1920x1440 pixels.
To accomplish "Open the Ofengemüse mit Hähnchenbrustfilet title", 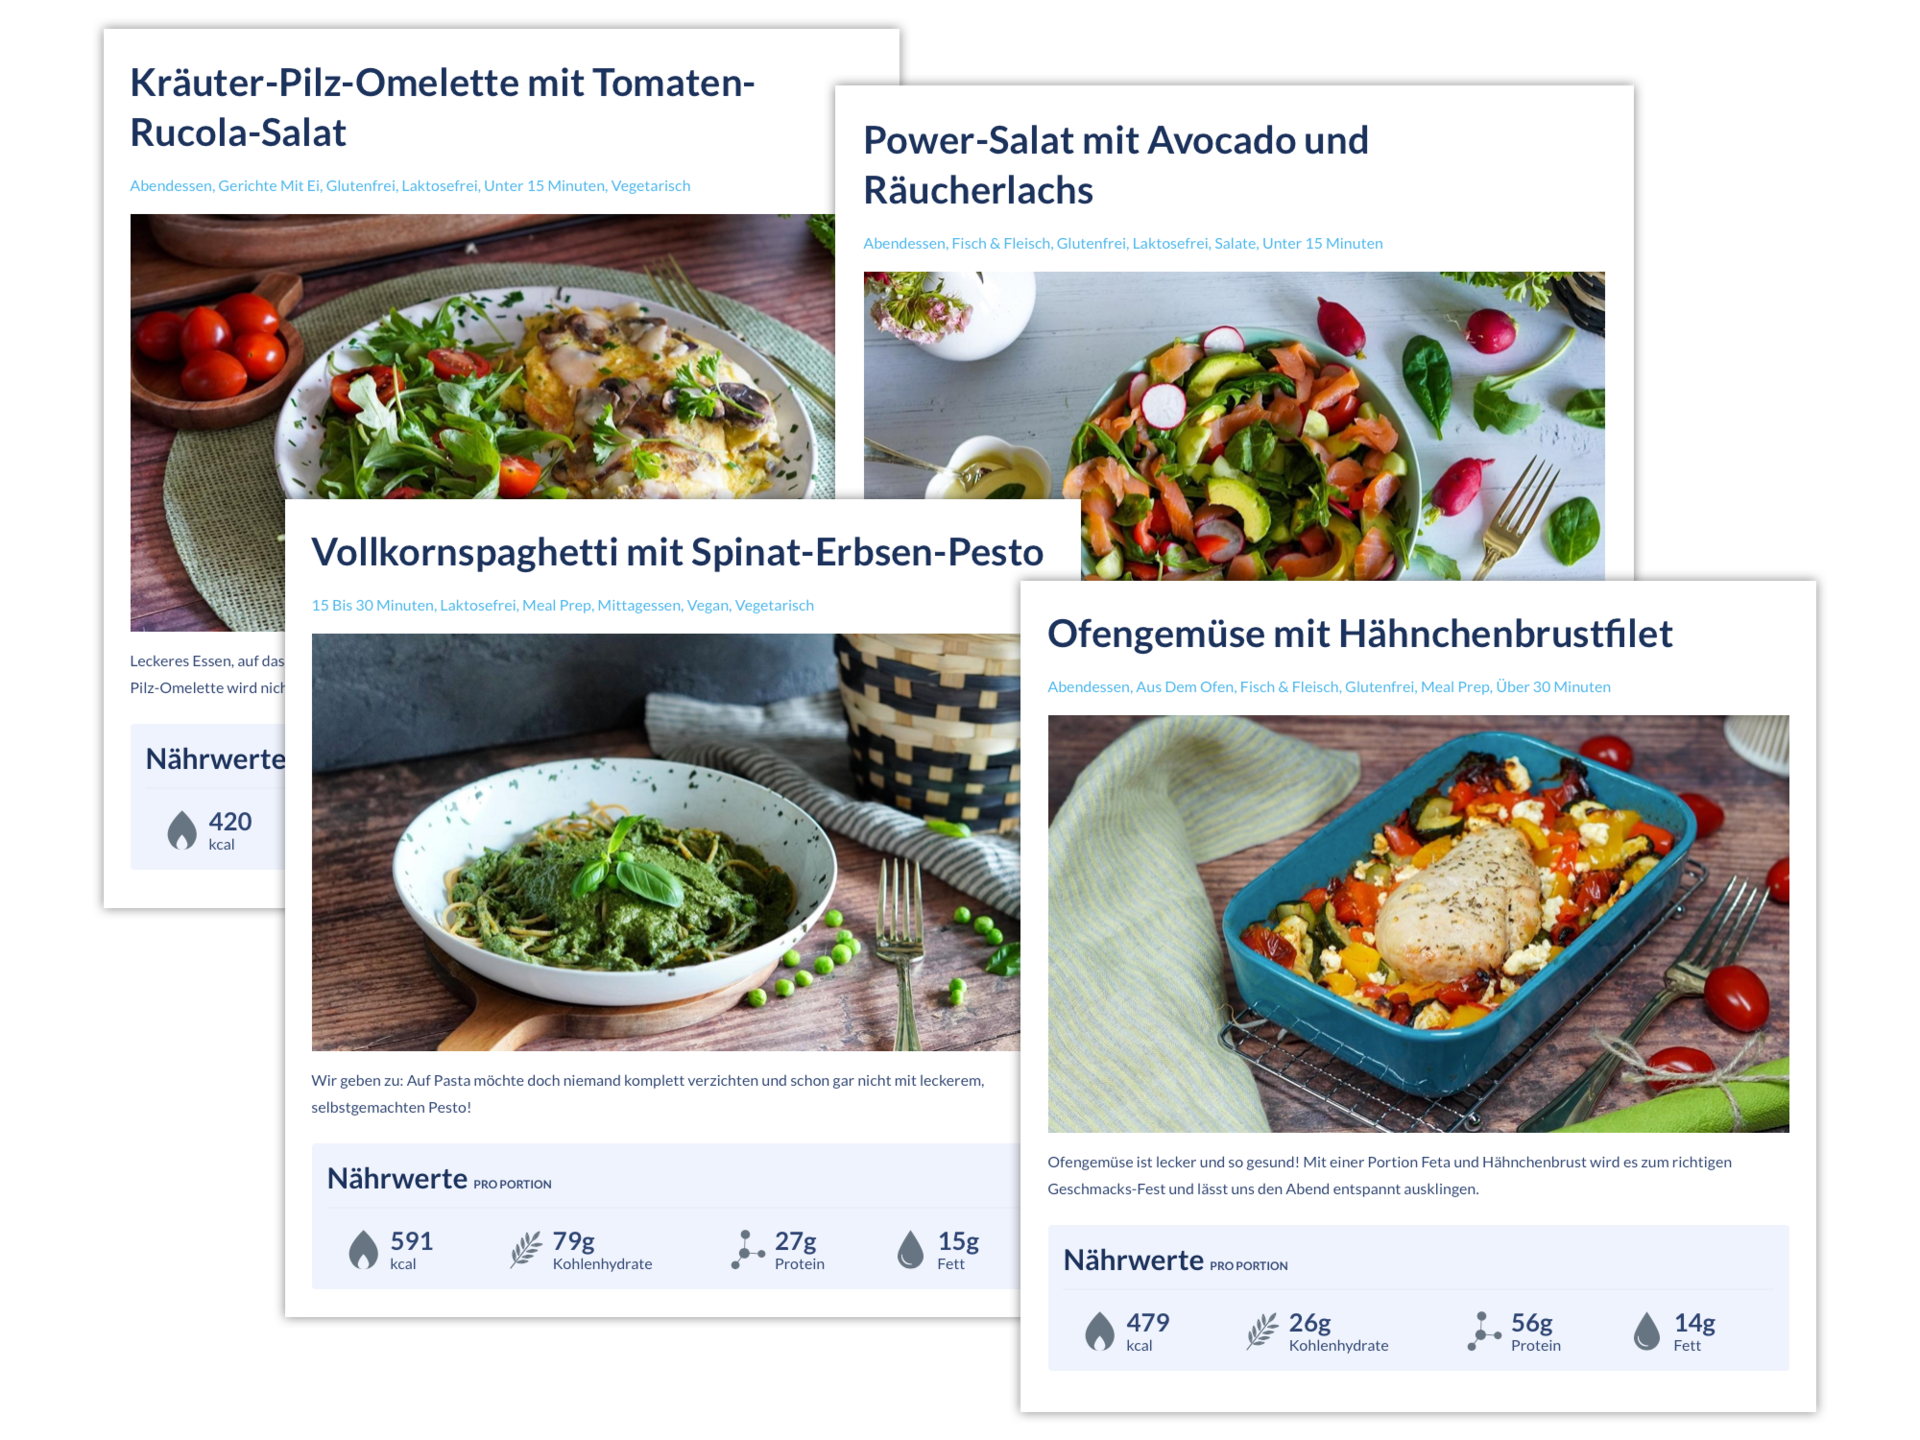I will pos(1359,634).
